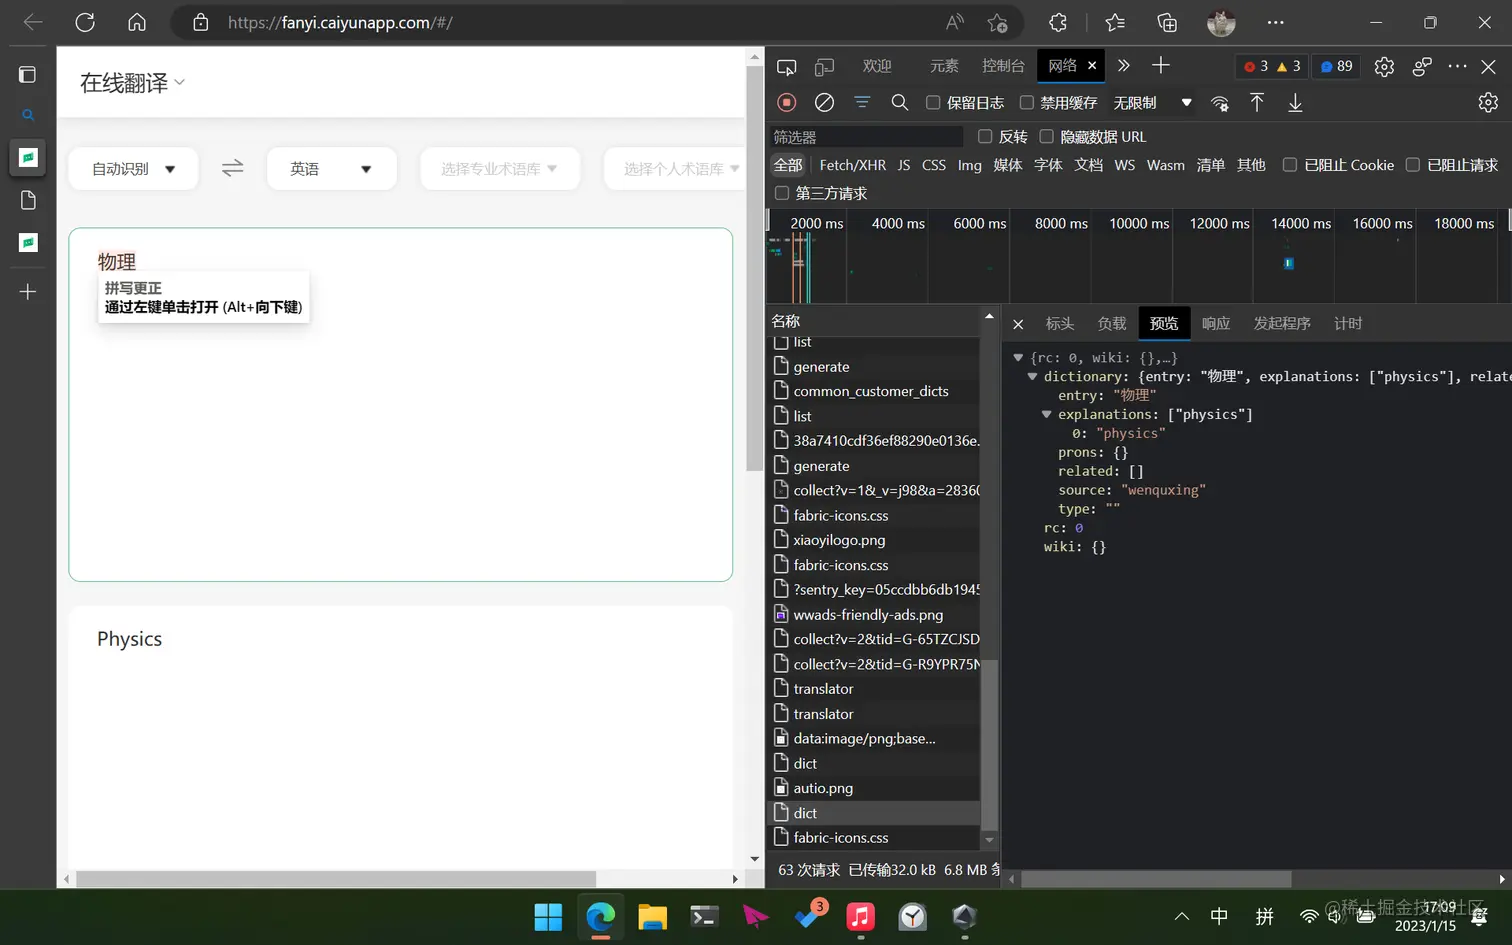This screenshot has width=1512, height=945.
Task: Filter requests by WS type
Action: pyautogui.click(x=1125, y=165)
